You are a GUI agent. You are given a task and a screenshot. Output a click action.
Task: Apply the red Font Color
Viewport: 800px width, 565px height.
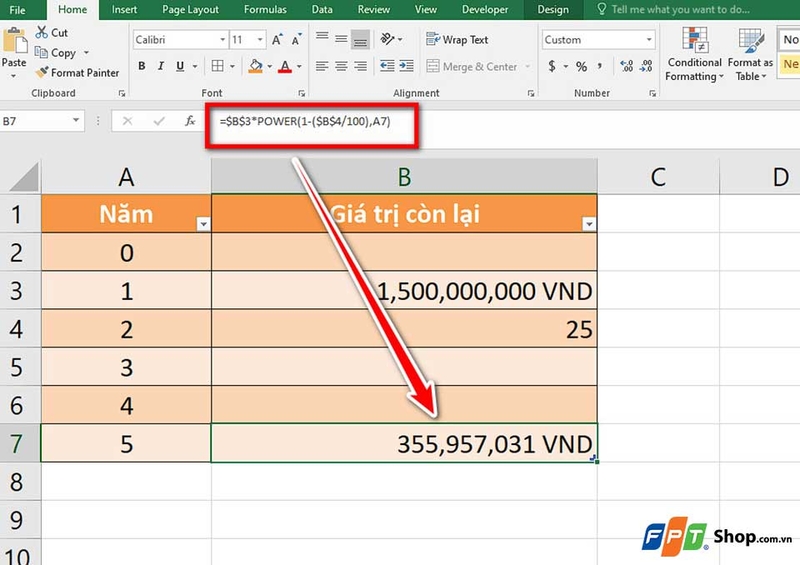(x=285, y=66)
